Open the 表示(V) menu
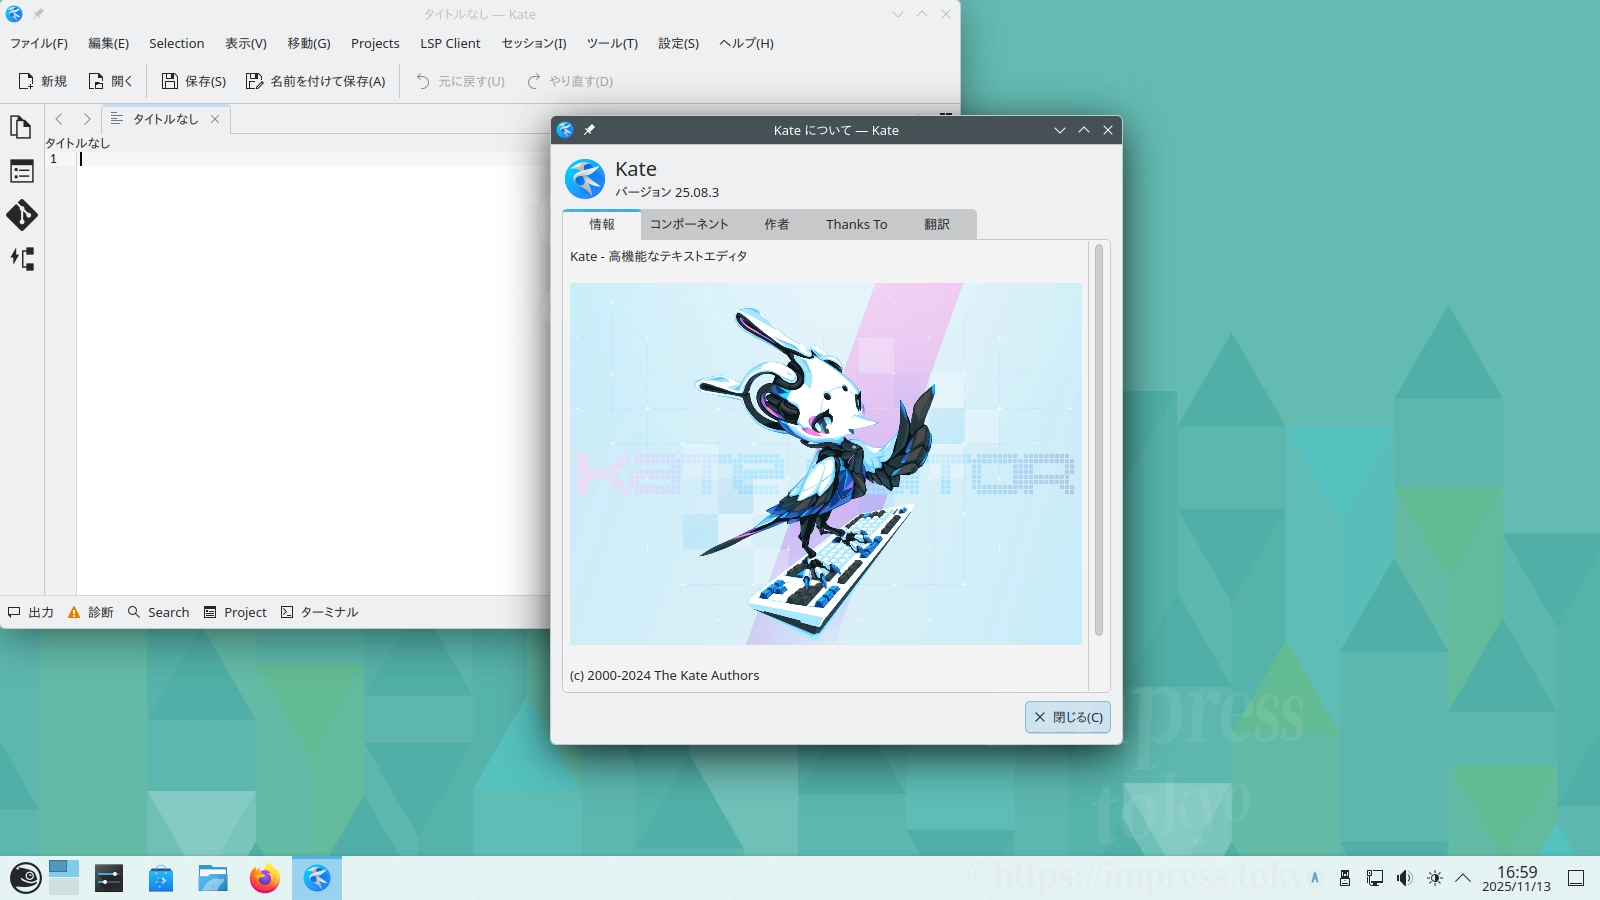The height and width of the screenshot is (900, 1600). (246, 43)
